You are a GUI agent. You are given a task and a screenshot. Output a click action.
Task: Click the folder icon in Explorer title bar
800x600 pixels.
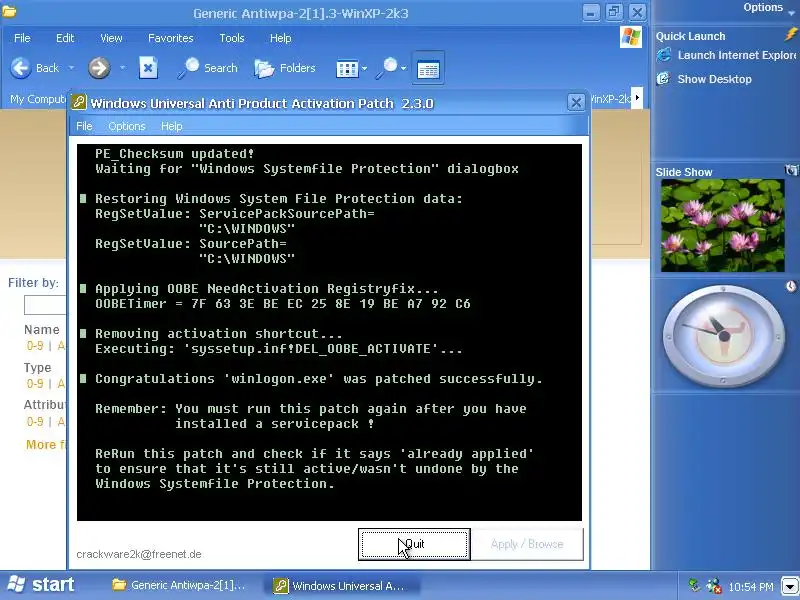click(x=9, y=11)
